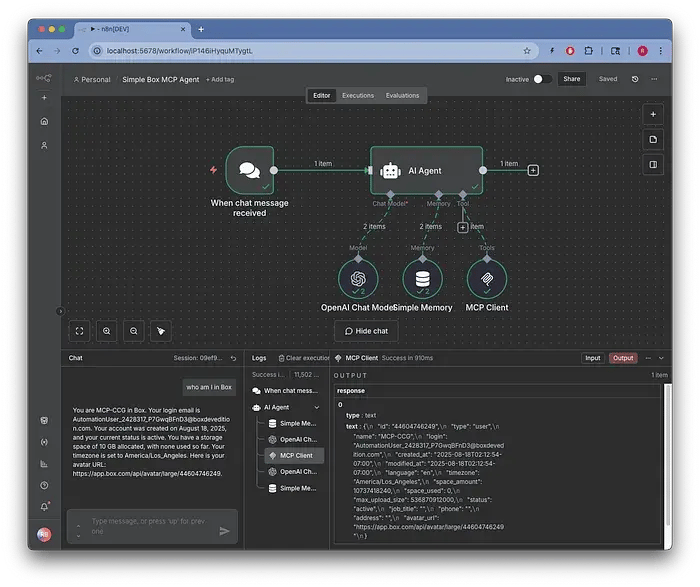The height and width of the screenshot is (587, 700).
Task: Select the second OpenAI Ch... log entry
Action: (295, 471)
